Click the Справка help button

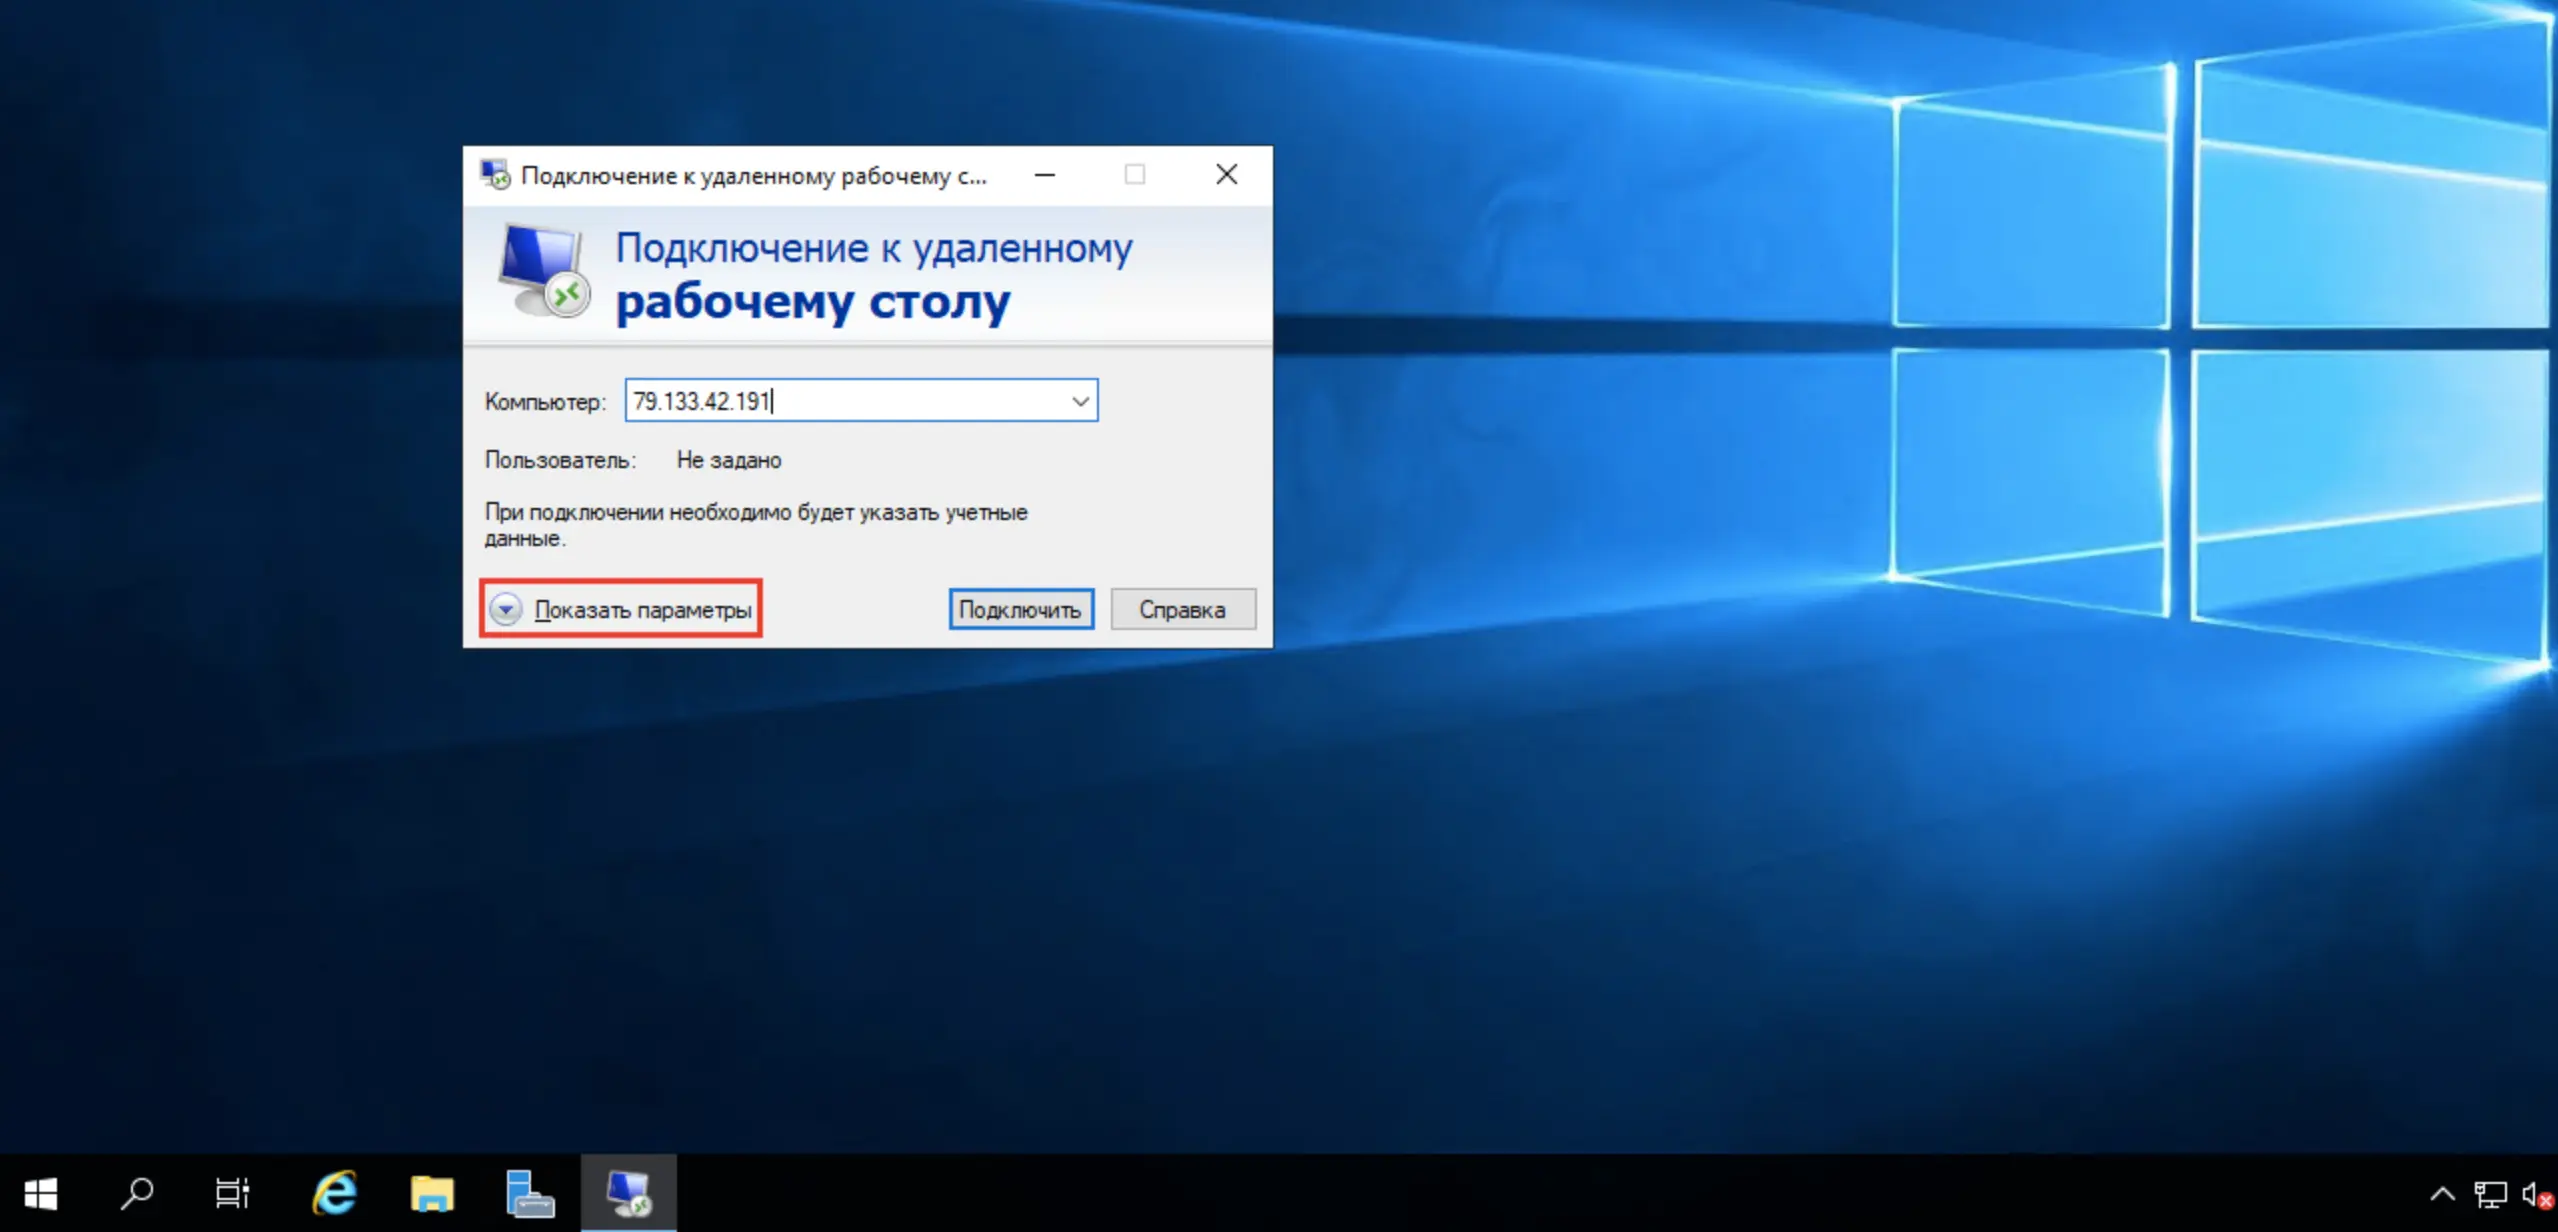1183,609
